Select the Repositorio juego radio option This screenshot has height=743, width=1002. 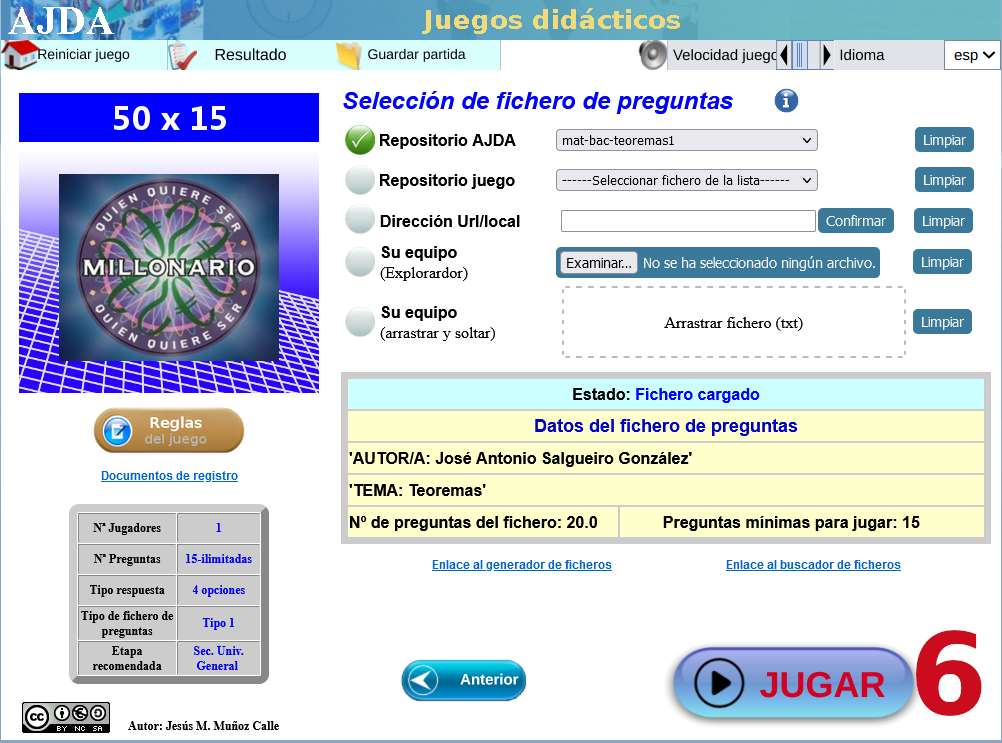pos(360,180)
